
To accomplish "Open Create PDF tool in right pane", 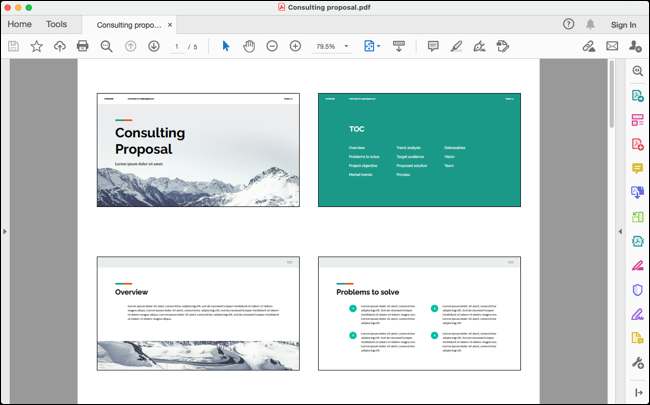I will click(x=638, y=144).
